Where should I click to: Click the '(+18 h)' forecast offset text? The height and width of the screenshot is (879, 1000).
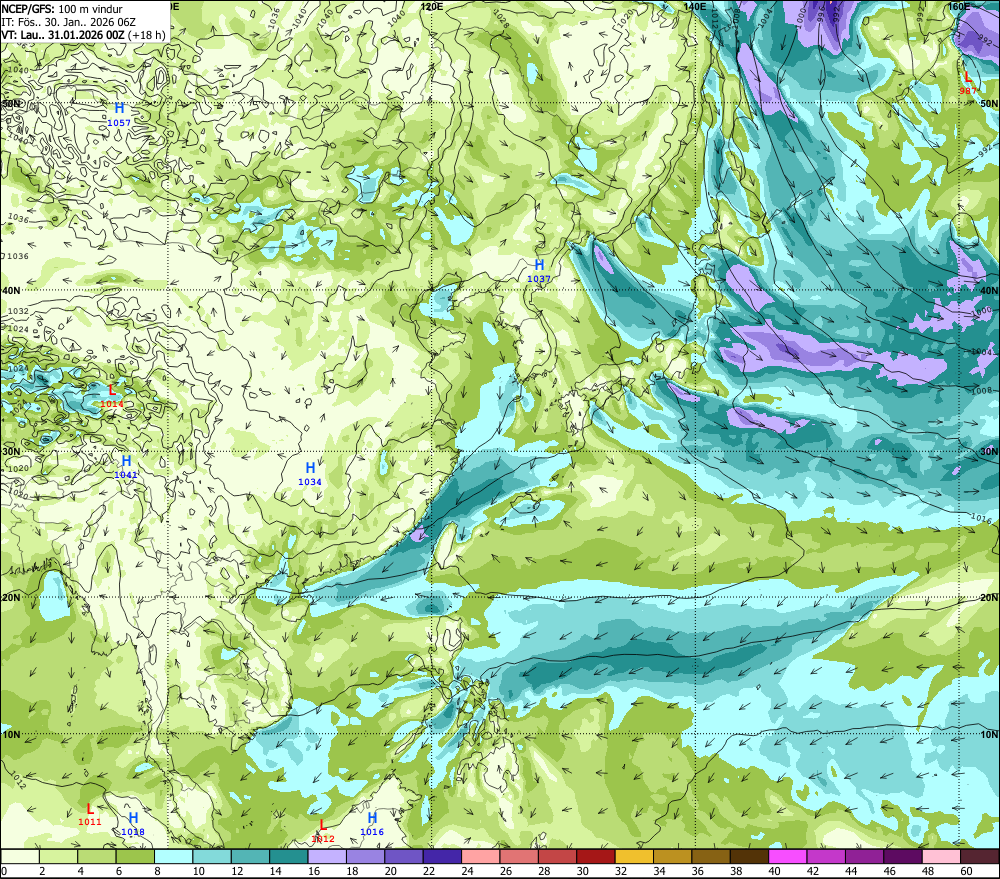point(147,35)
